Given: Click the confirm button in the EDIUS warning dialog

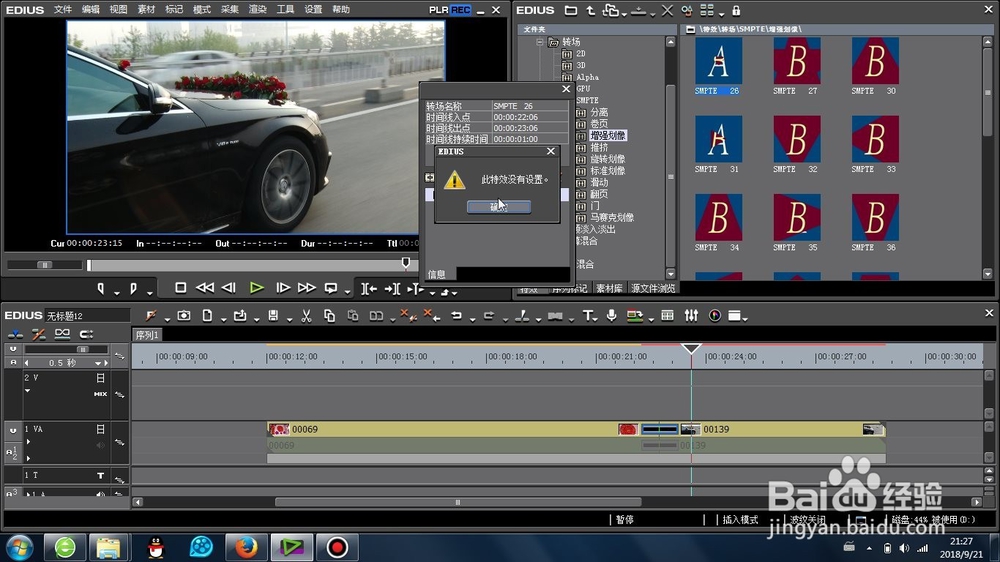Looking at the screenshot, I should (x=499, y=207).
